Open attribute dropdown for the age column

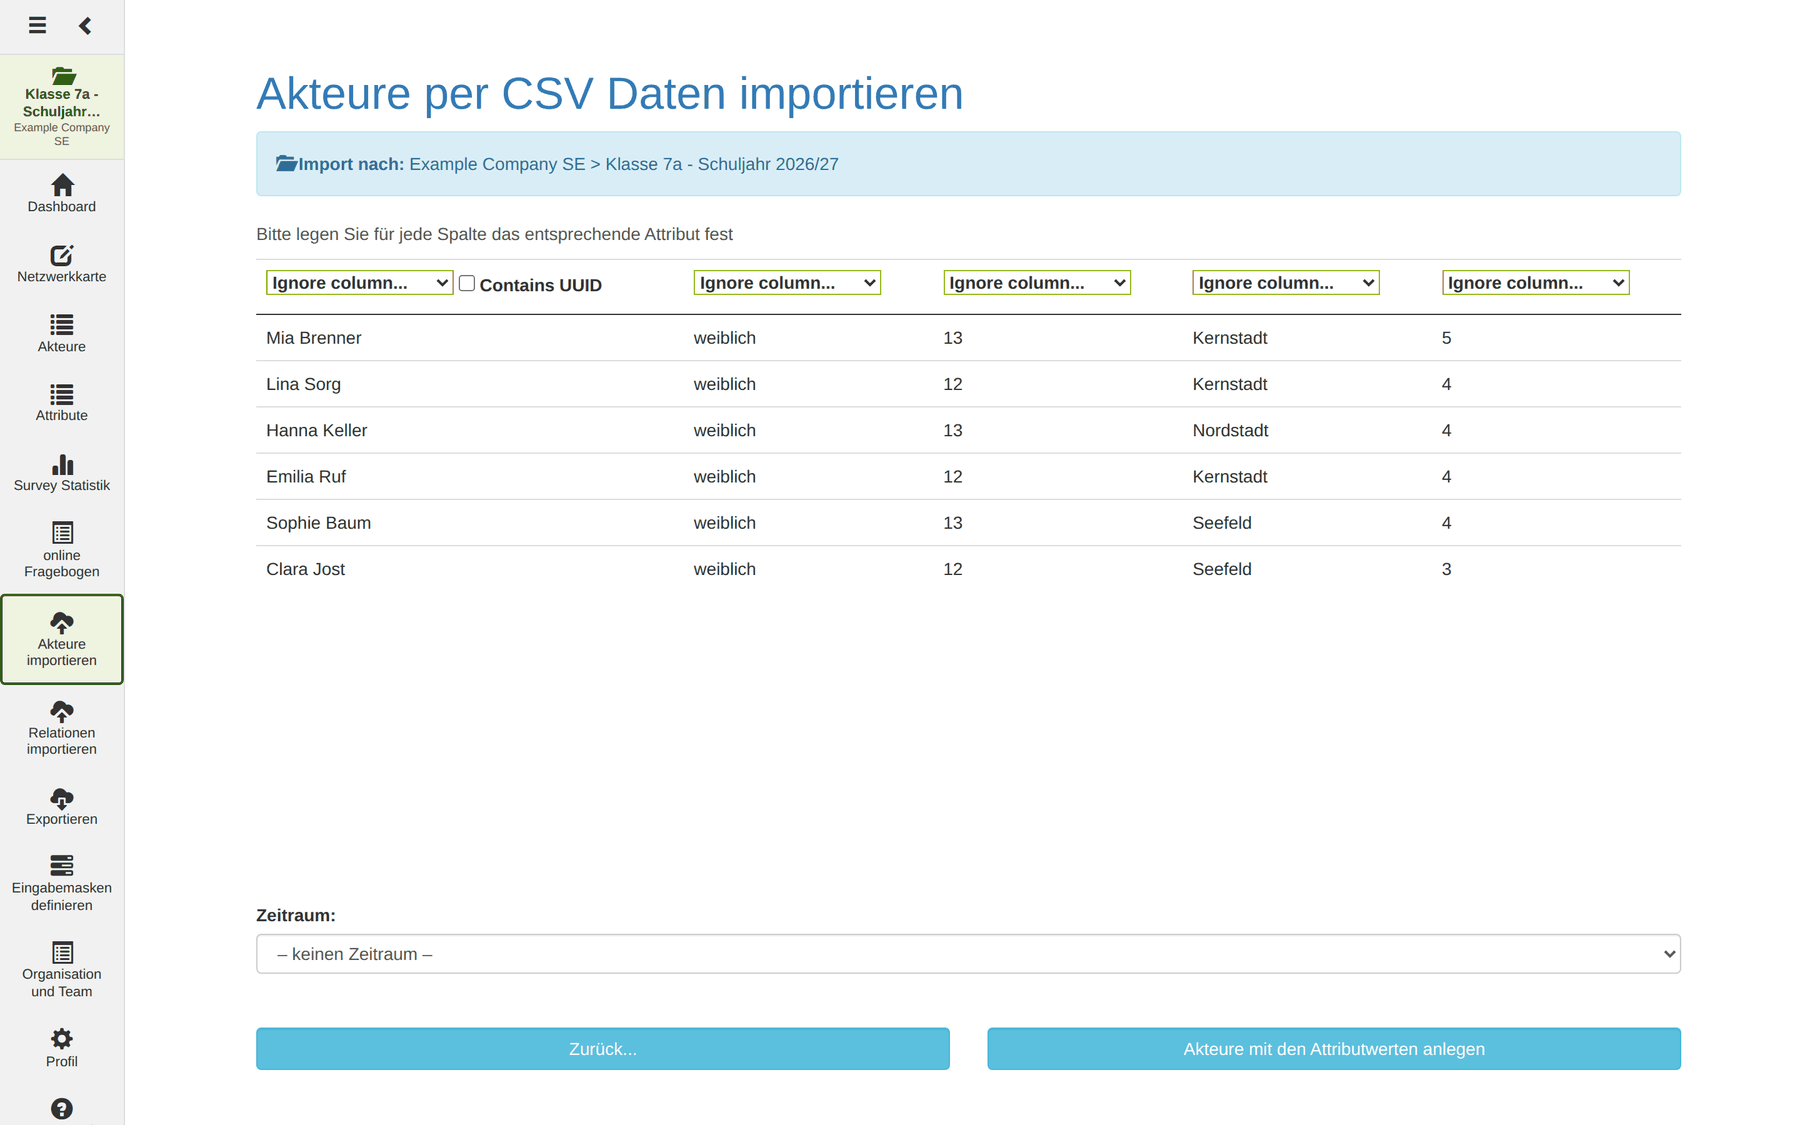(1037, 283)
